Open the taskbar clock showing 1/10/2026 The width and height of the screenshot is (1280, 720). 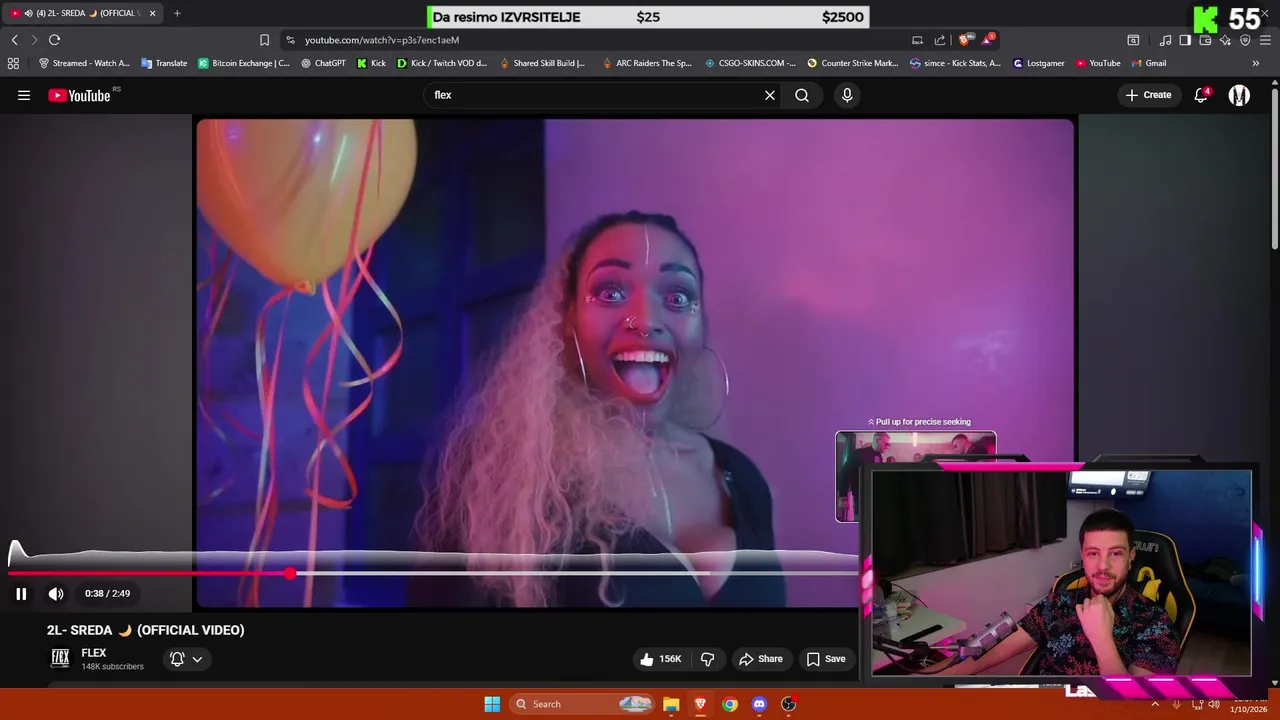coord(1247,704)
